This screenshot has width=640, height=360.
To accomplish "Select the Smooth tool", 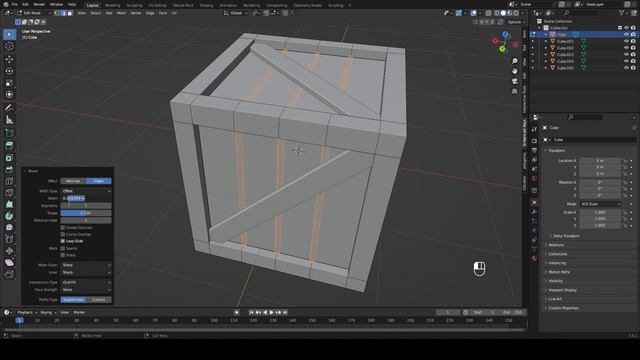I will point(9,227).
